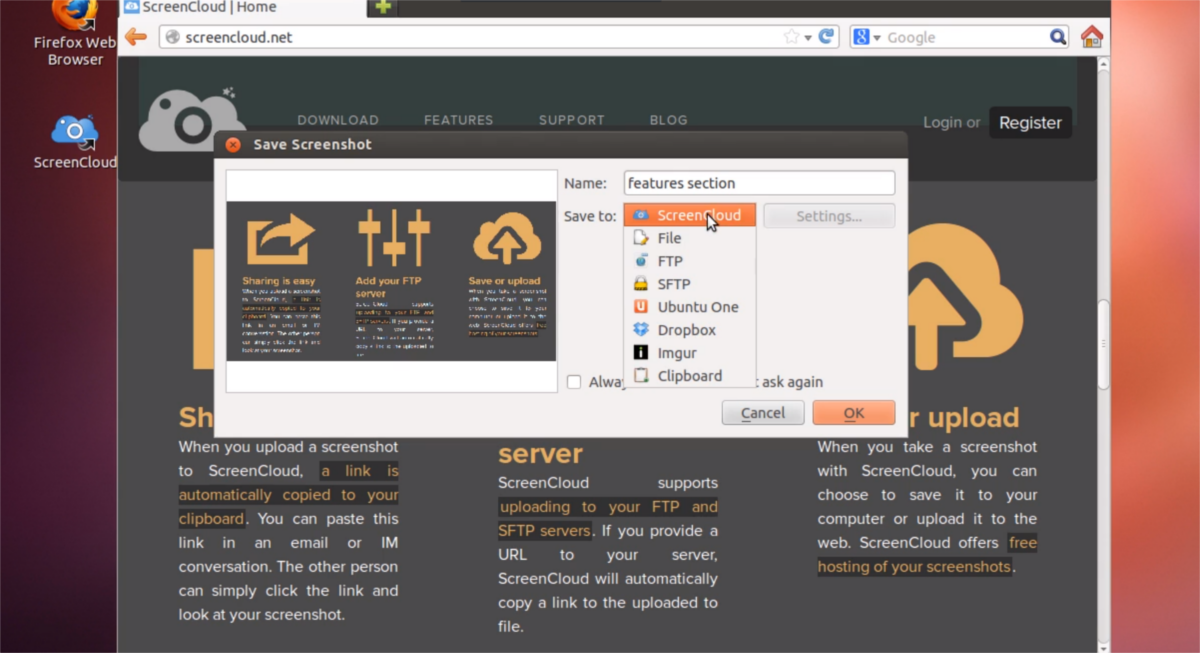Image resolution: width=1200 pixels, height=653 pixels.
Task: Toggle the Always checkbox in dialog
Action: coord(574,382)
